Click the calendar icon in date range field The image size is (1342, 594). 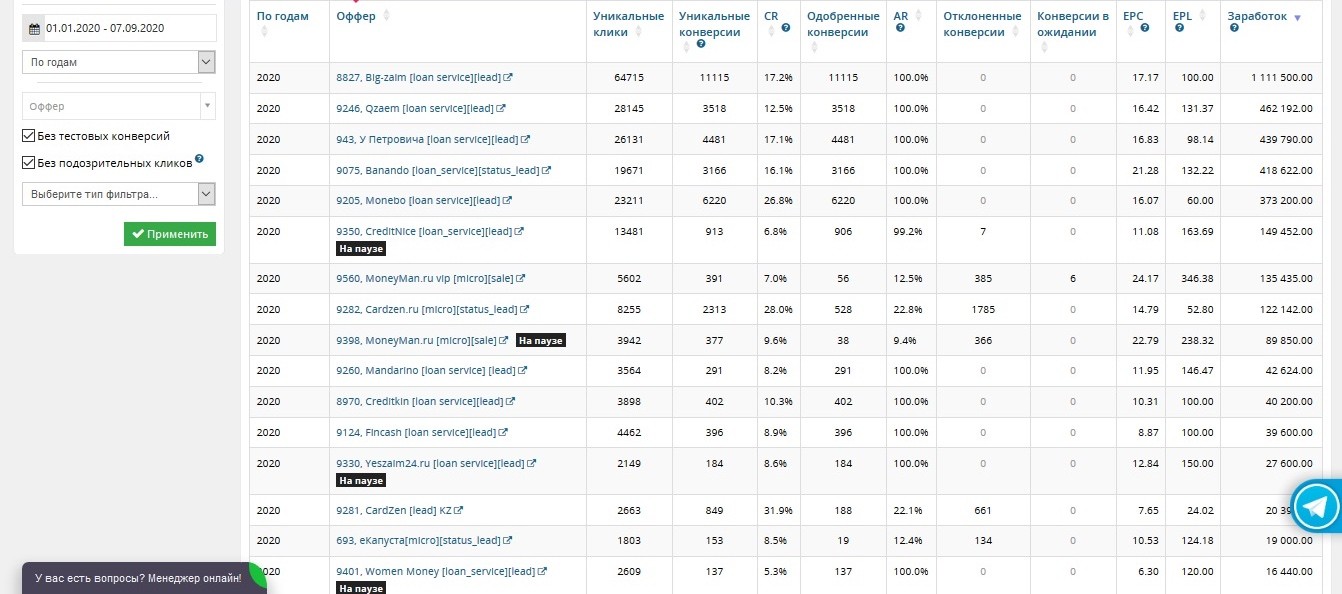coord(35,29)
